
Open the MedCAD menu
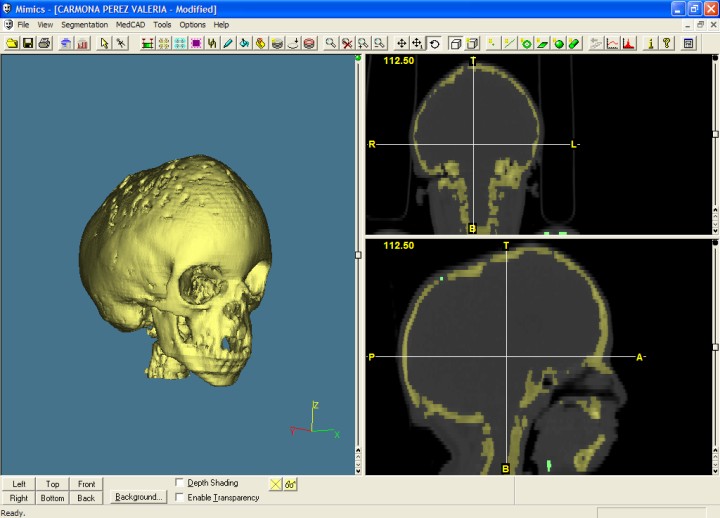(130, 24)
